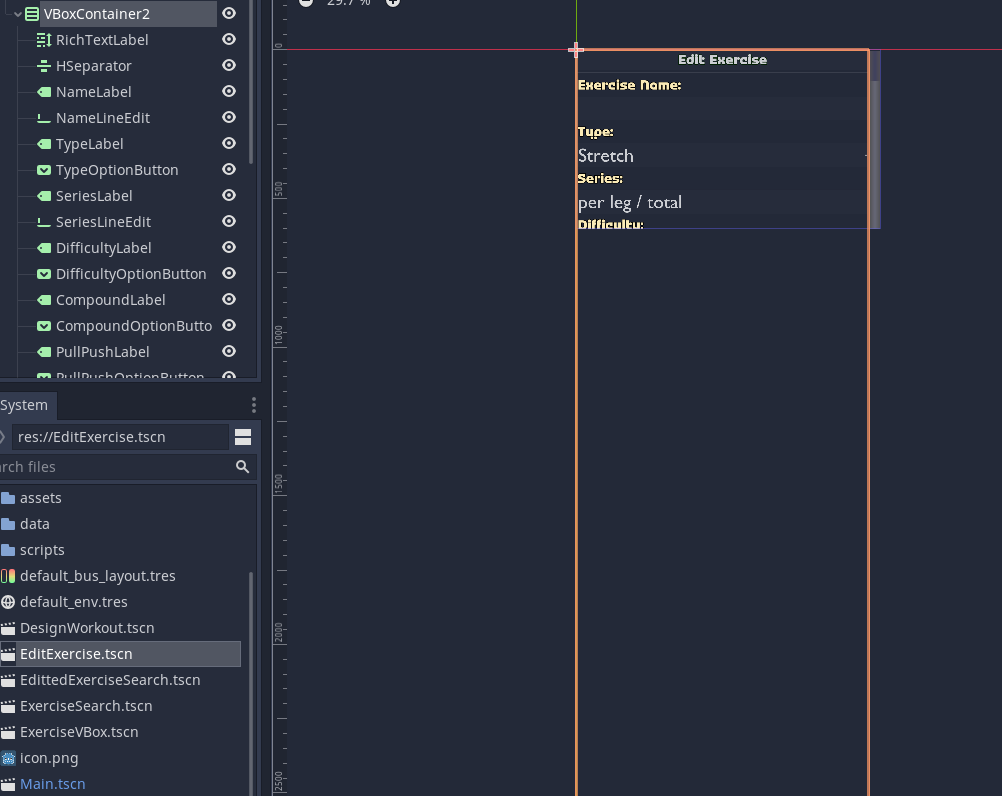The image size is (1002, 796).
Task: Toggle visibility of DifficultyOptionButton
Action: (229, 273)
